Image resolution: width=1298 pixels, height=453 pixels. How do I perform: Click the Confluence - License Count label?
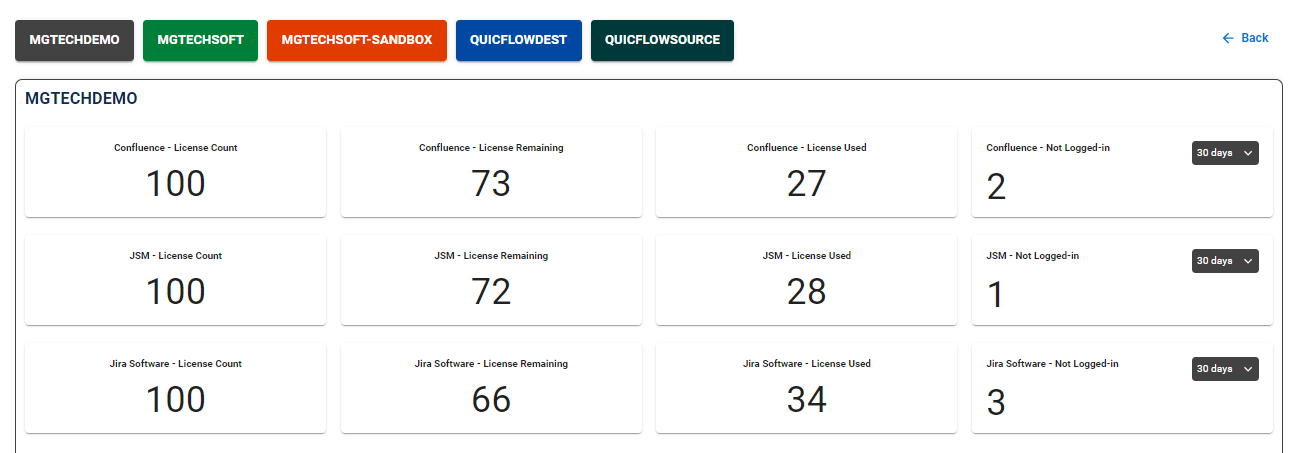pos(176,148)
